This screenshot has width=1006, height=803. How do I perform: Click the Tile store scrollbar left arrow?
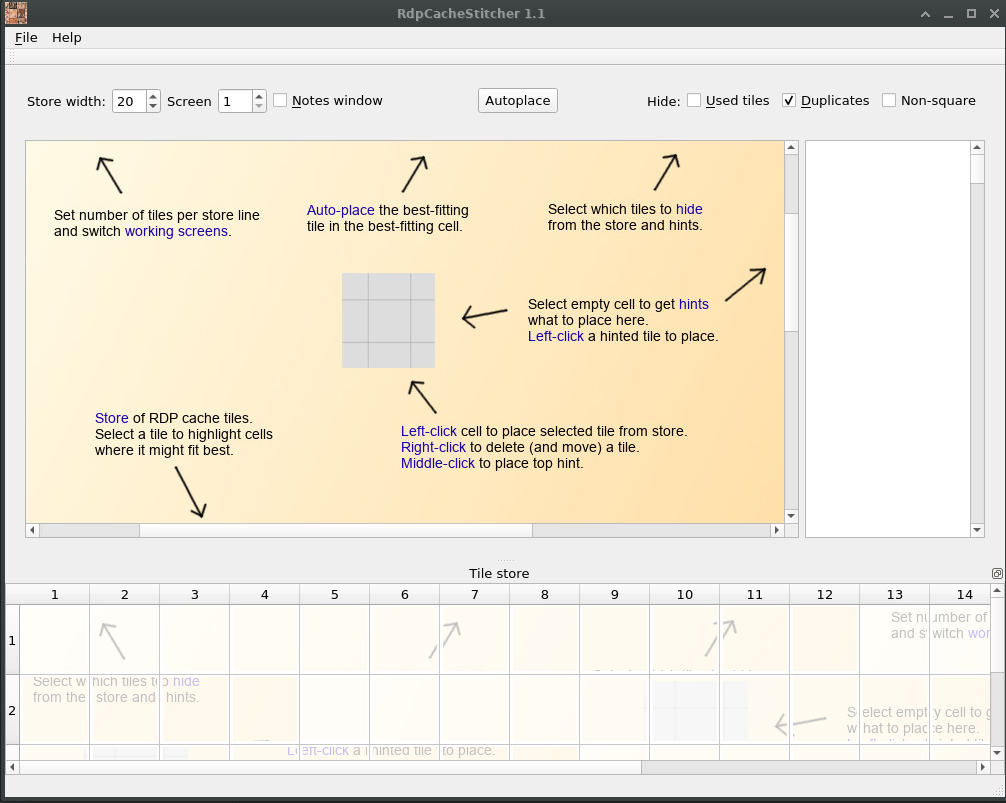12,767
